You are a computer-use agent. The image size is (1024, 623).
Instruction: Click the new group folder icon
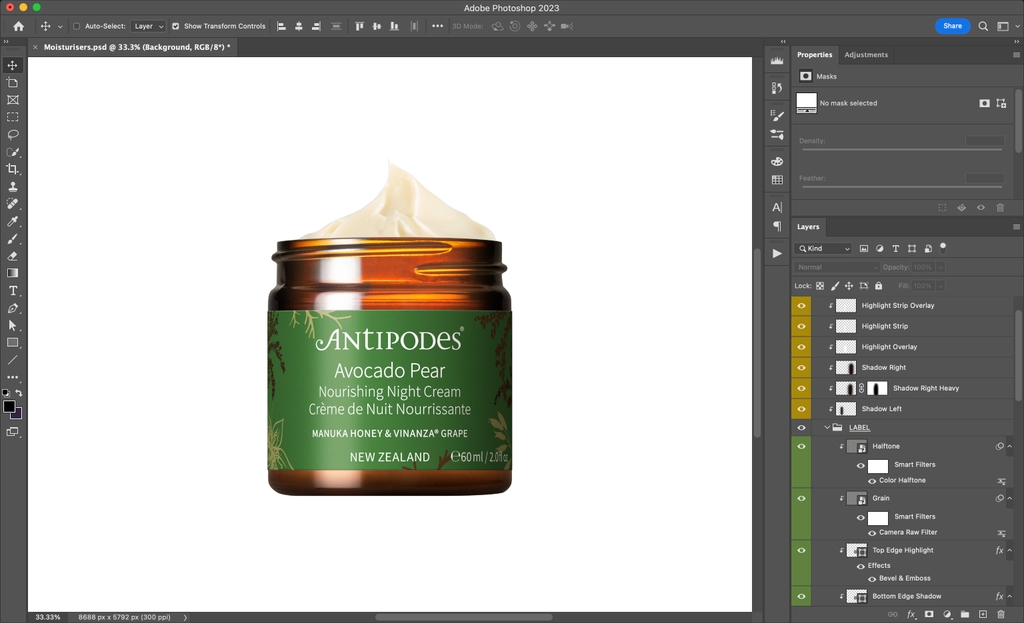coord(965,615)
